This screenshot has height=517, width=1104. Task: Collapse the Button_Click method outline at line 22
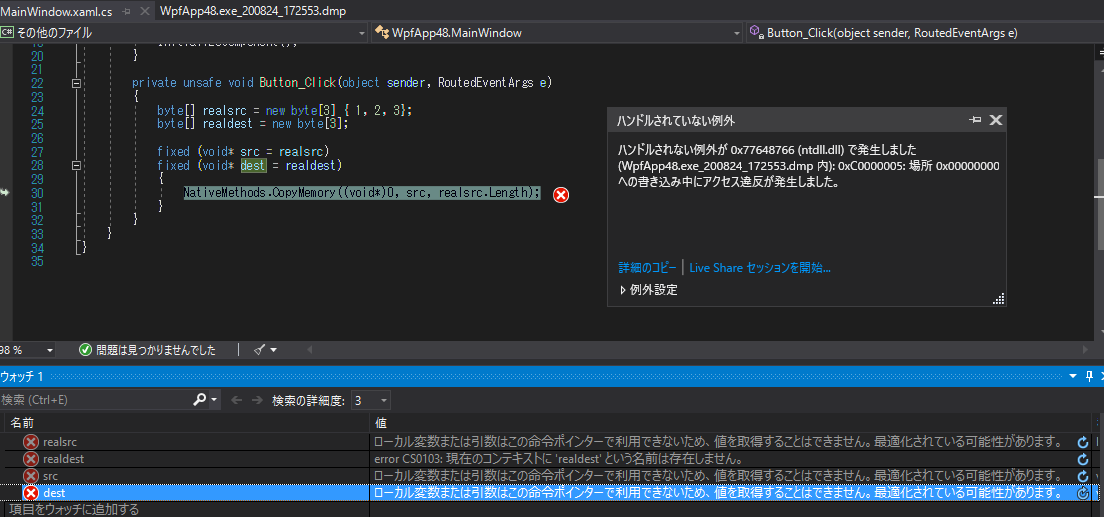coord(76,83)
